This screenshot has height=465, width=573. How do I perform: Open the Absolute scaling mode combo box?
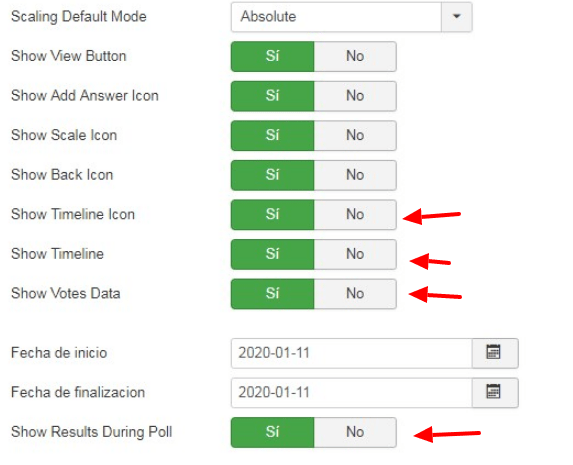[352, 17]
